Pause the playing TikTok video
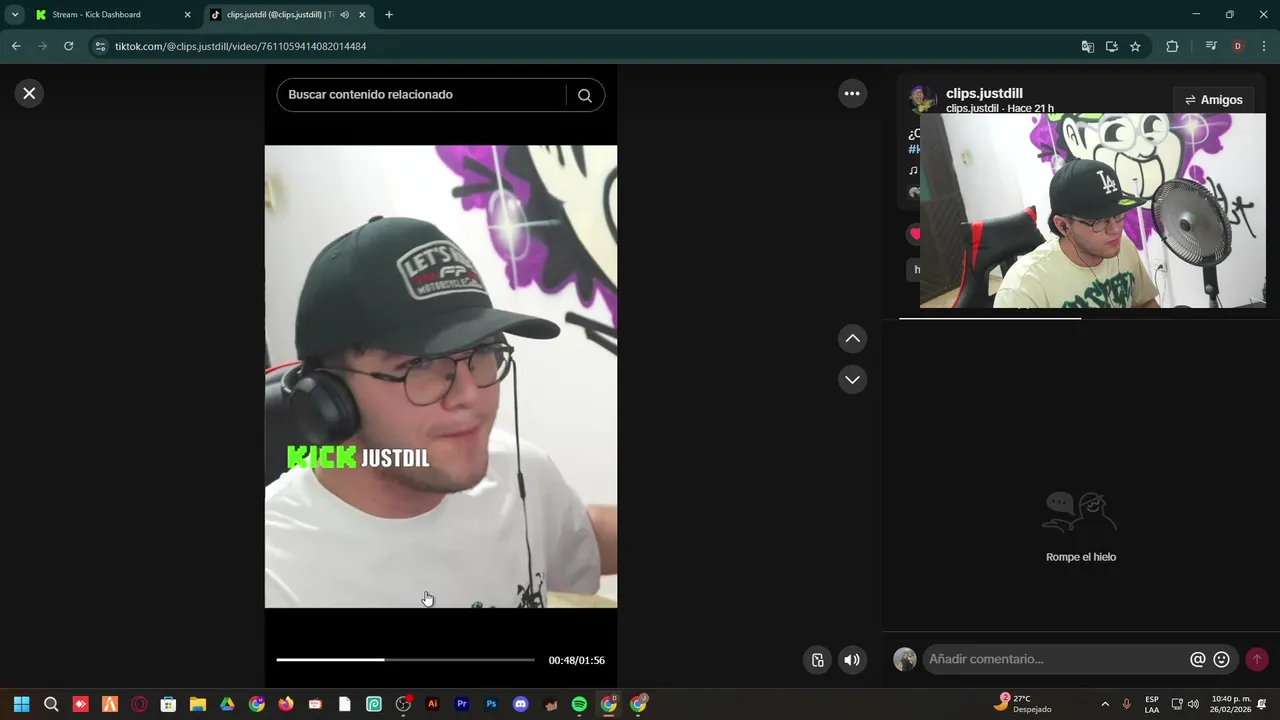 point(441,376)
